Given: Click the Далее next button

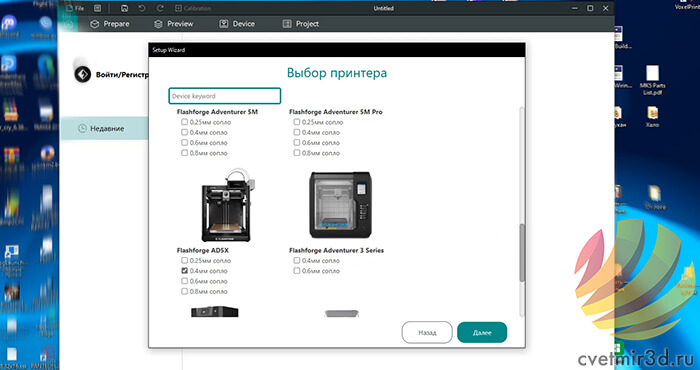Looking at the screenshot, I should point(482,333).
